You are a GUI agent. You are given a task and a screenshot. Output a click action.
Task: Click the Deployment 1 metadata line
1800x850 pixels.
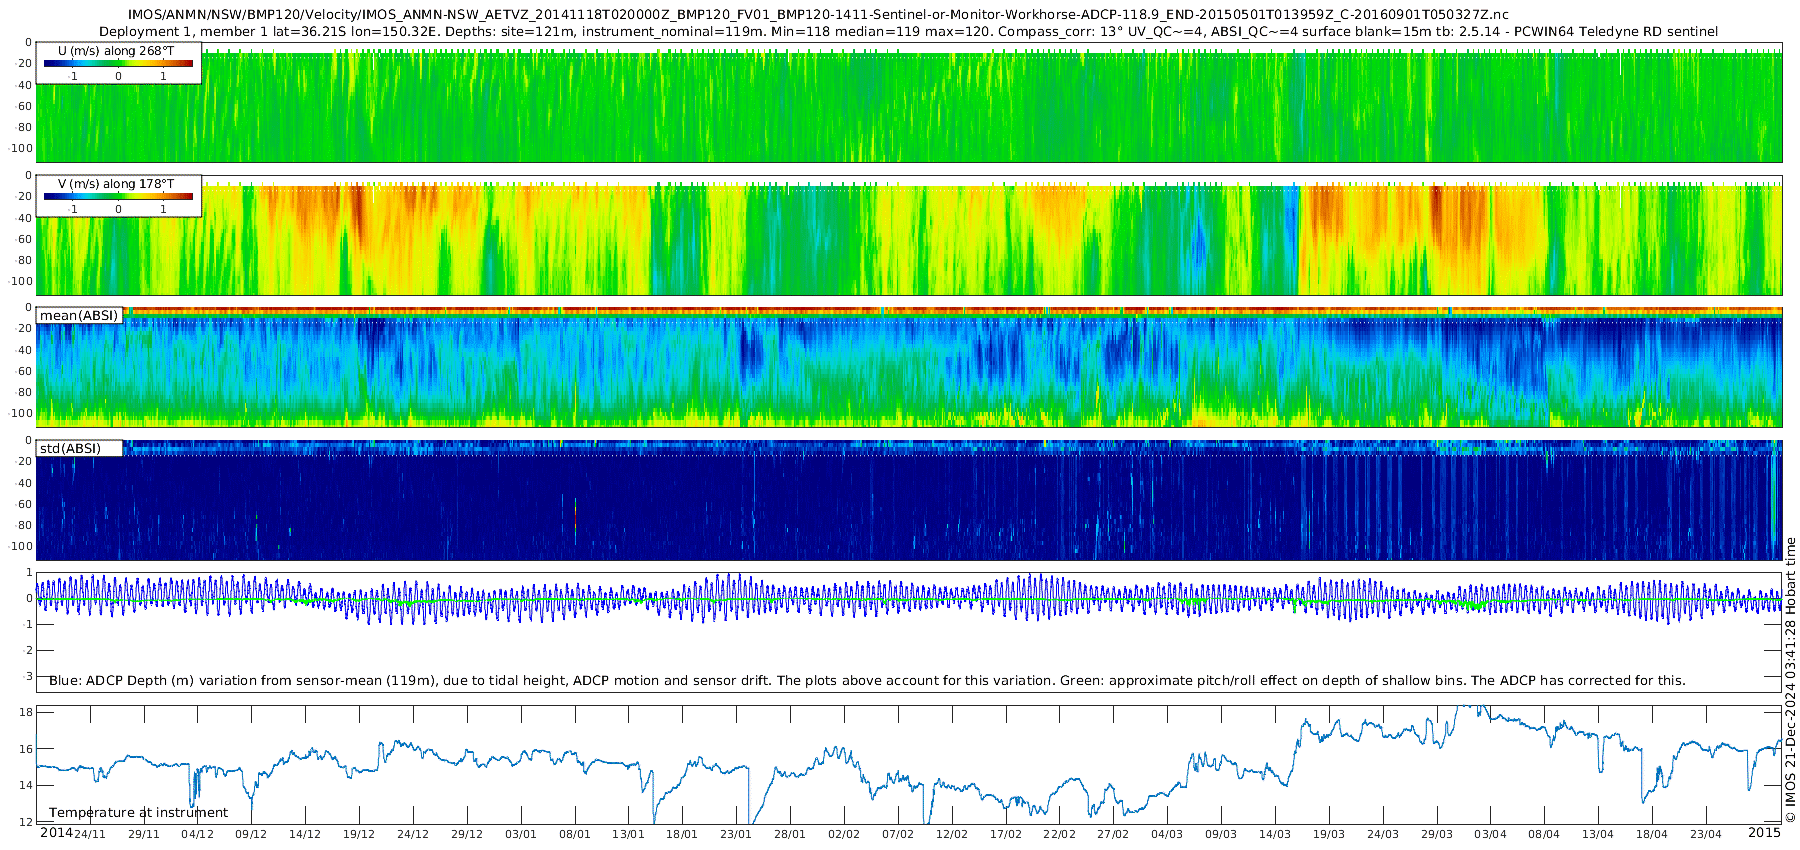coord(908,32)
